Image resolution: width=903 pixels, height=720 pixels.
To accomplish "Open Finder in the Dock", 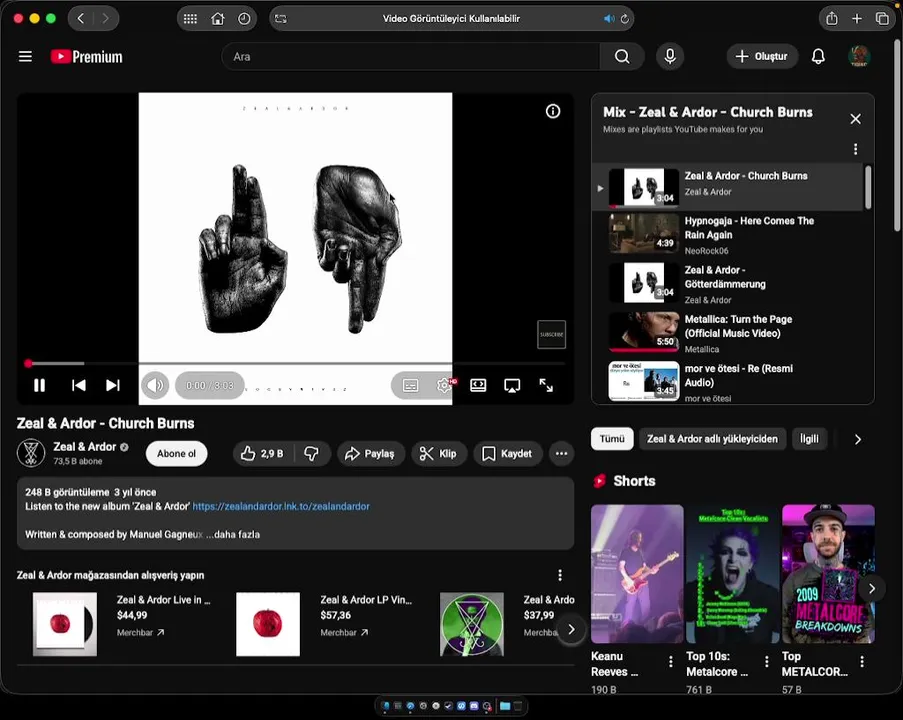I will point(386,706).
